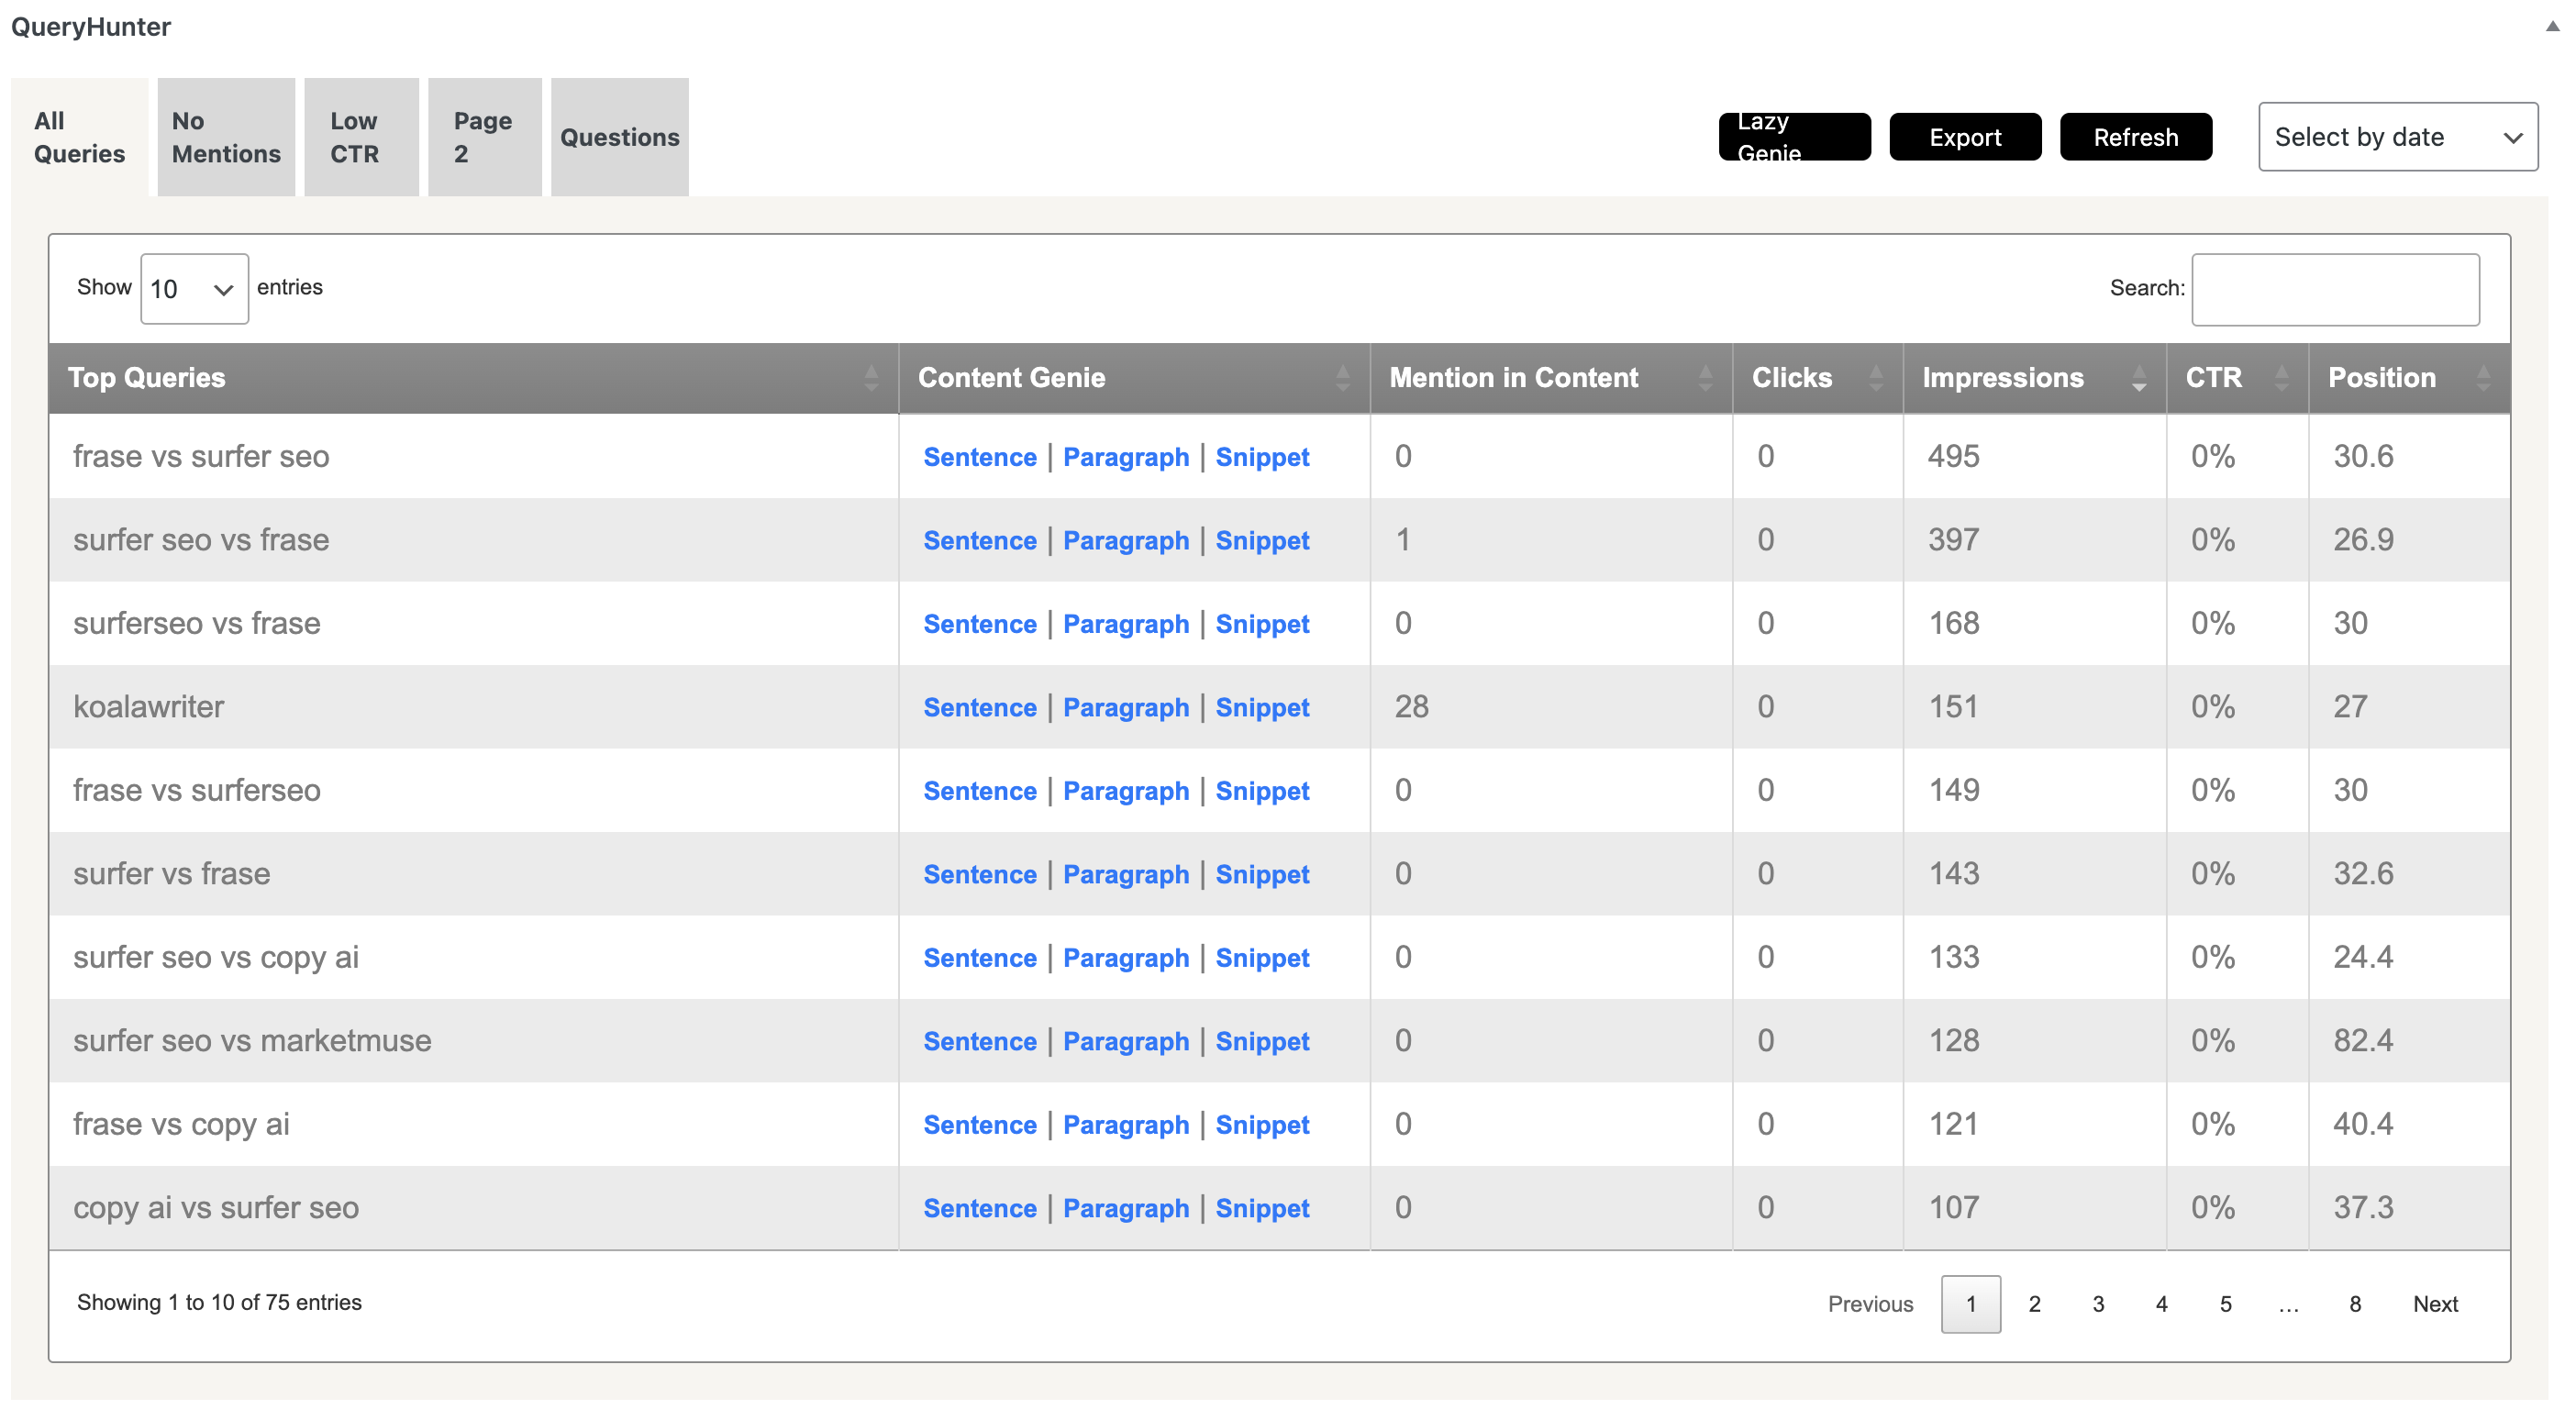
Task: Click the 397 impressions value
Action: tap(1953, 540)
